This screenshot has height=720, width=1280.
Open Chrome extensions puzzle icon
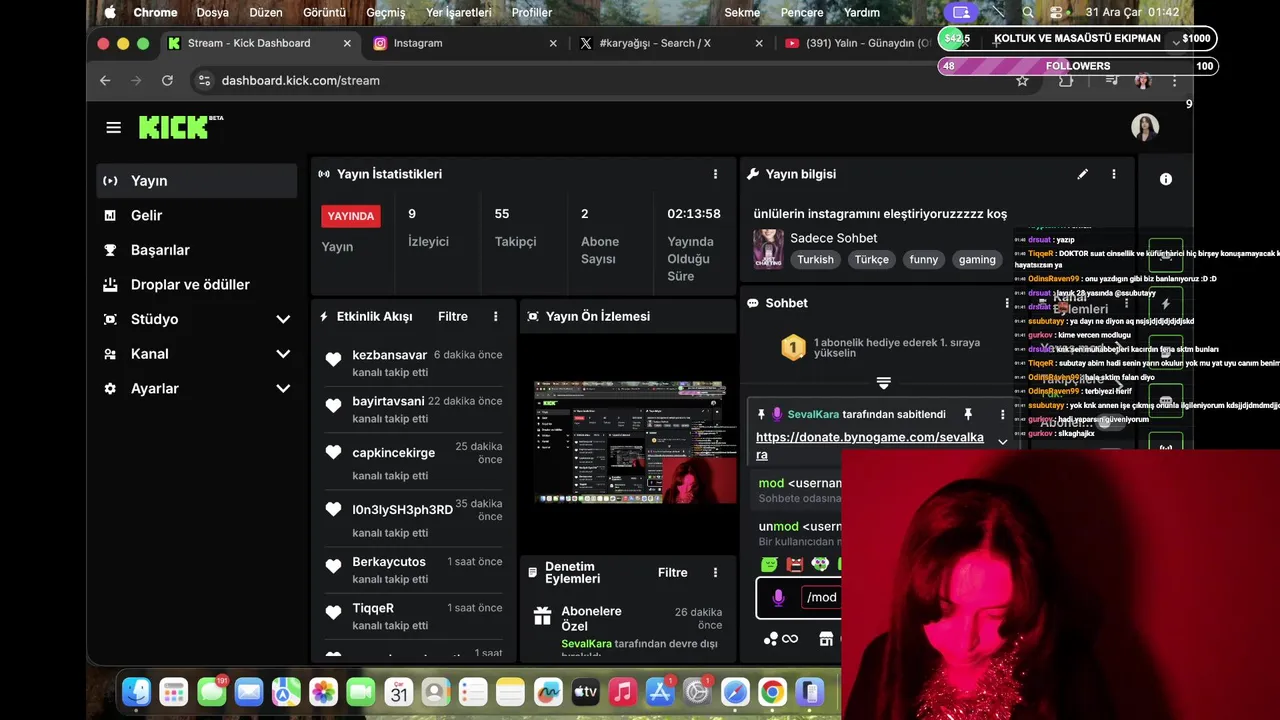(x=1066, y=80)
